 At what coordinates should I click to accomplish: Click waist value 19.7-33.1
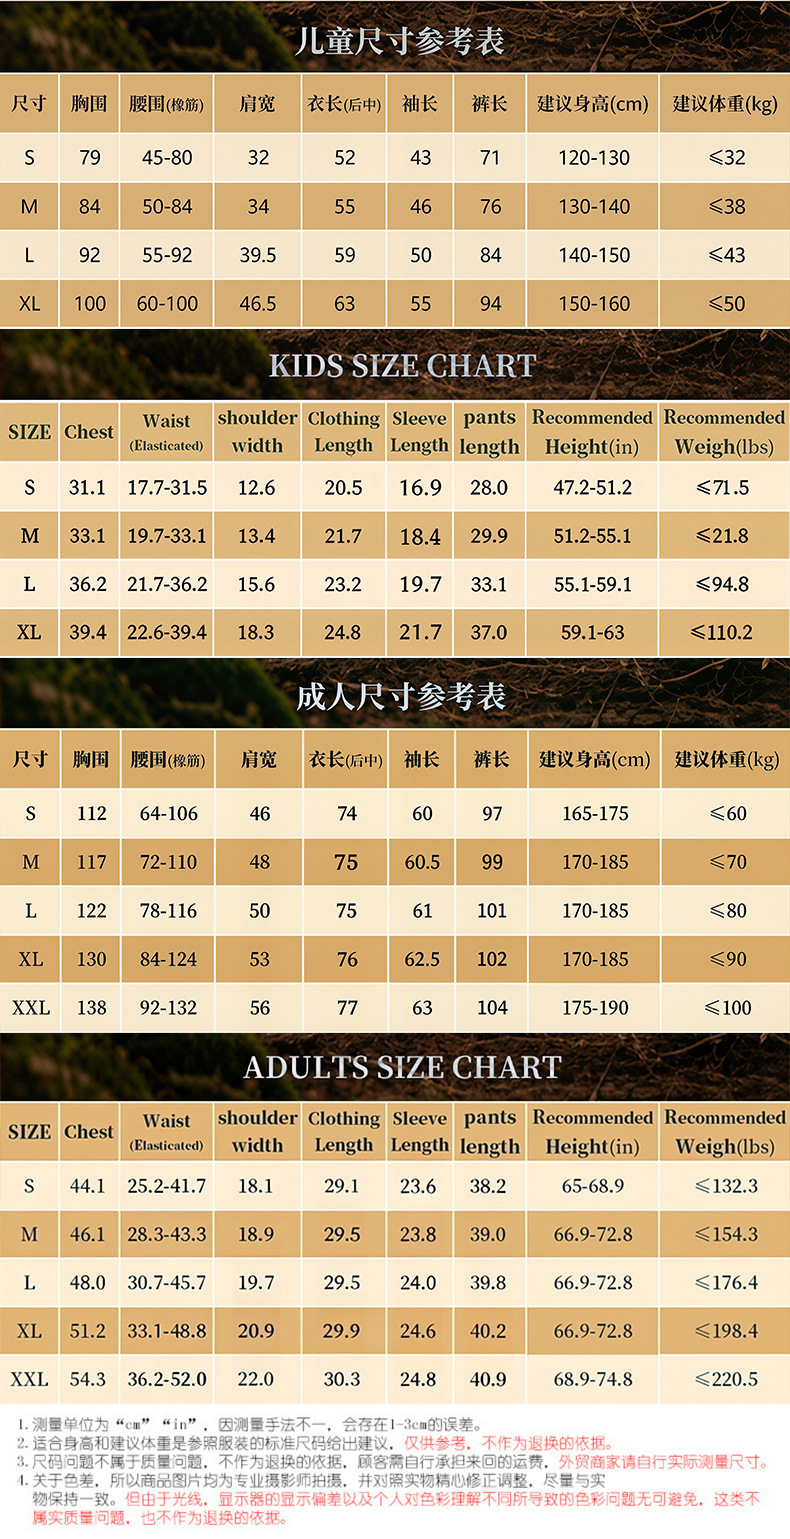(167, 536)
